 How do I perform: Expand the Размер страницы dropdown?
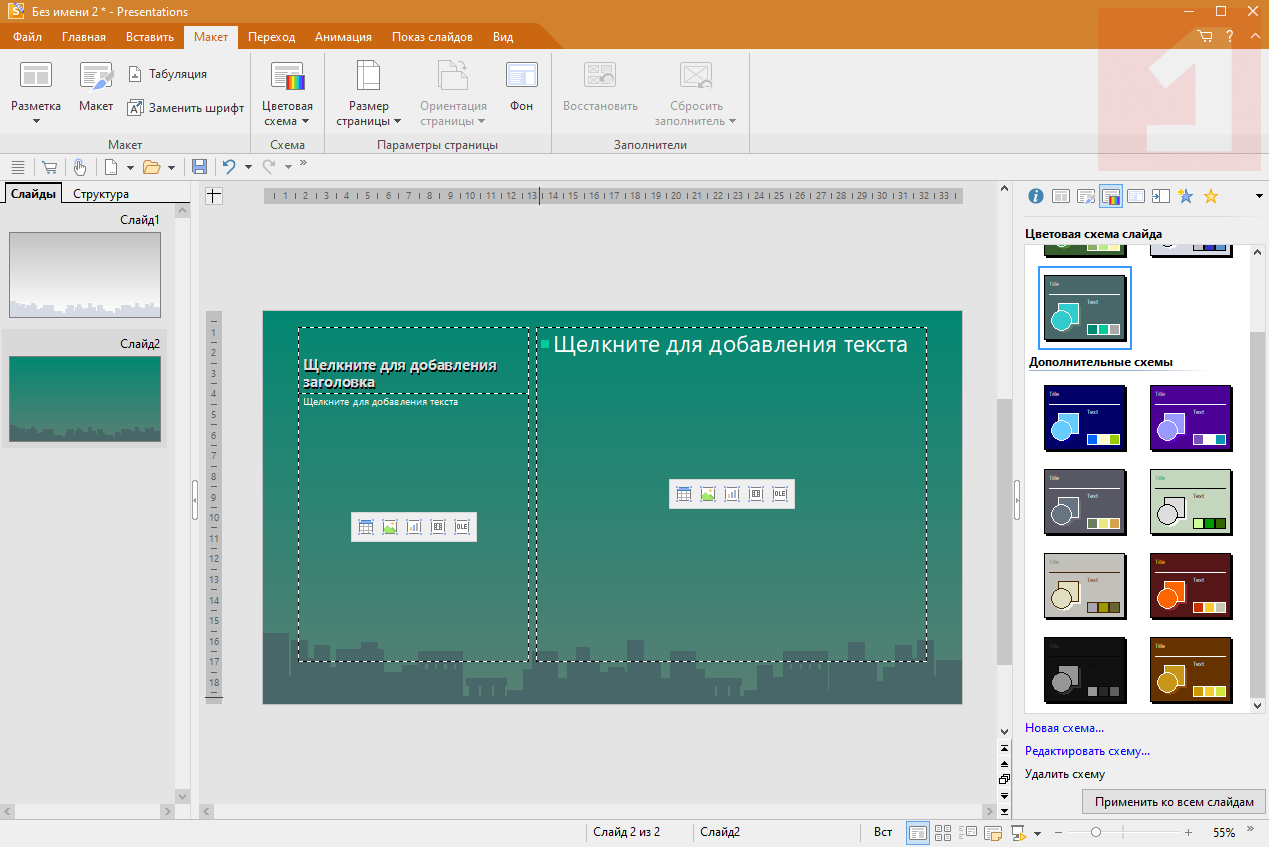(368, 113)
